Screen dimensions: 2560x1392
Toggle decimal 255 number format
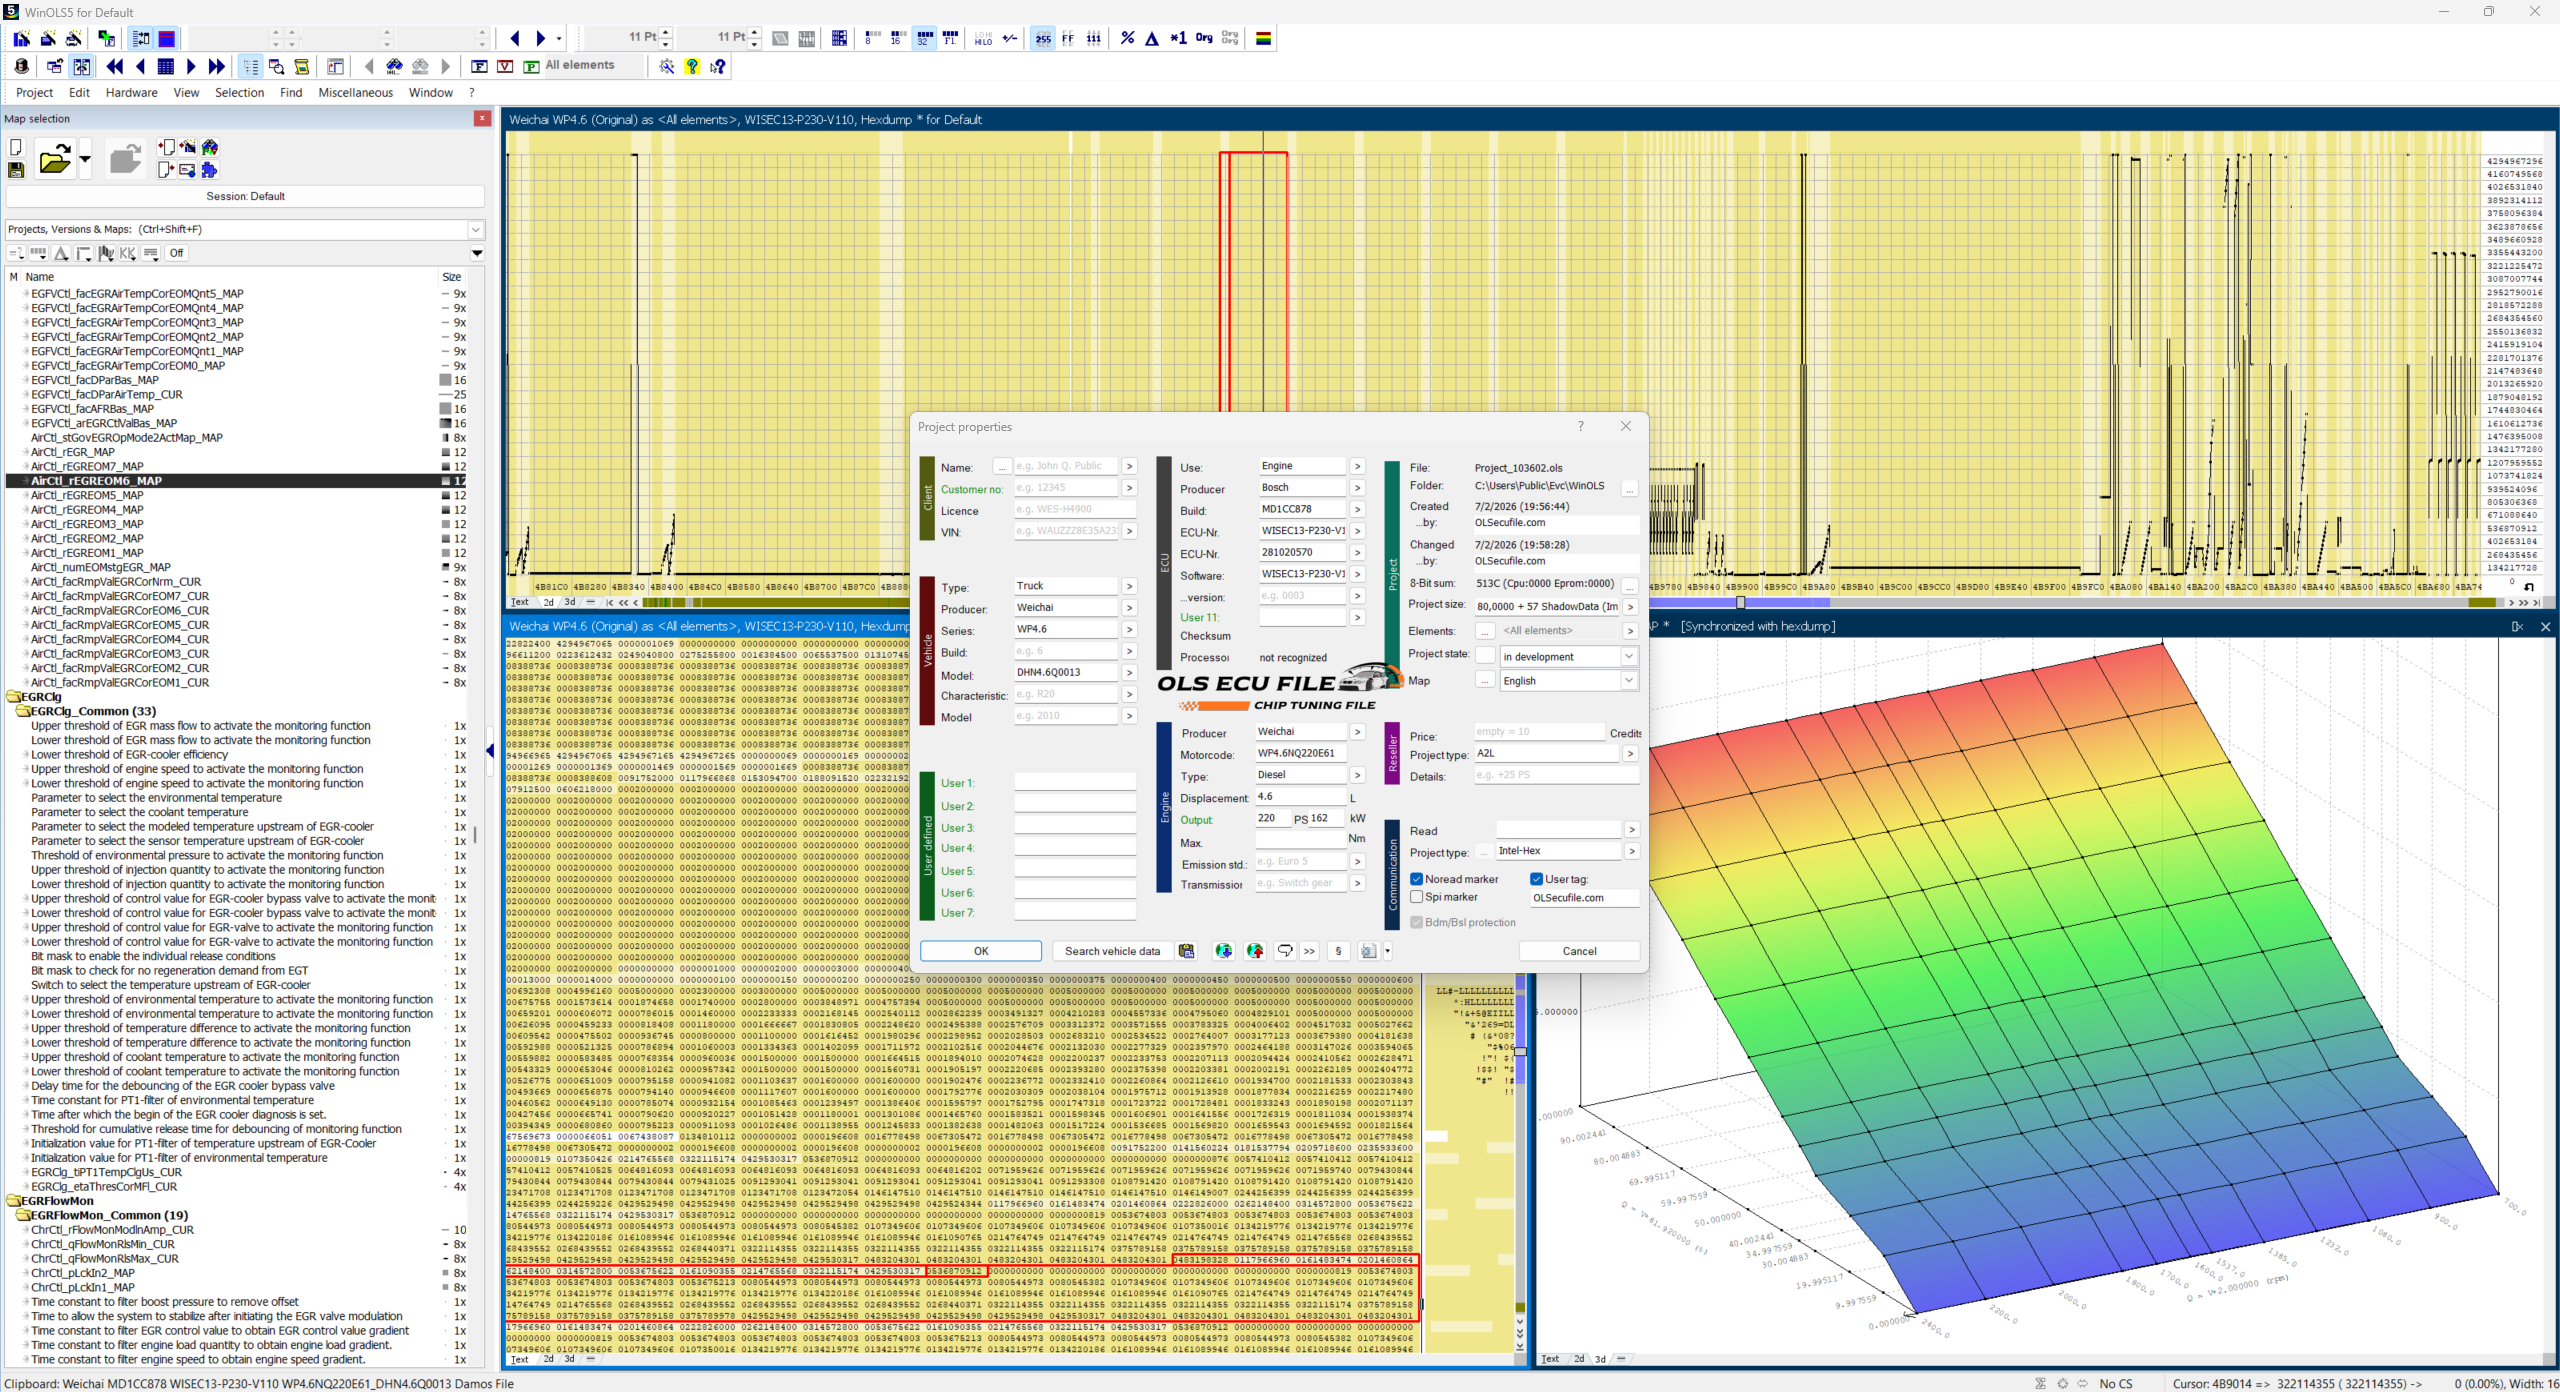point(1043,38)
